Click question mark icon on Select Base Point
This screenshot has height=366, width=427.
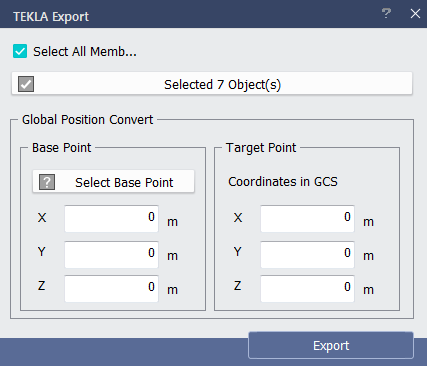click(47, 182)
